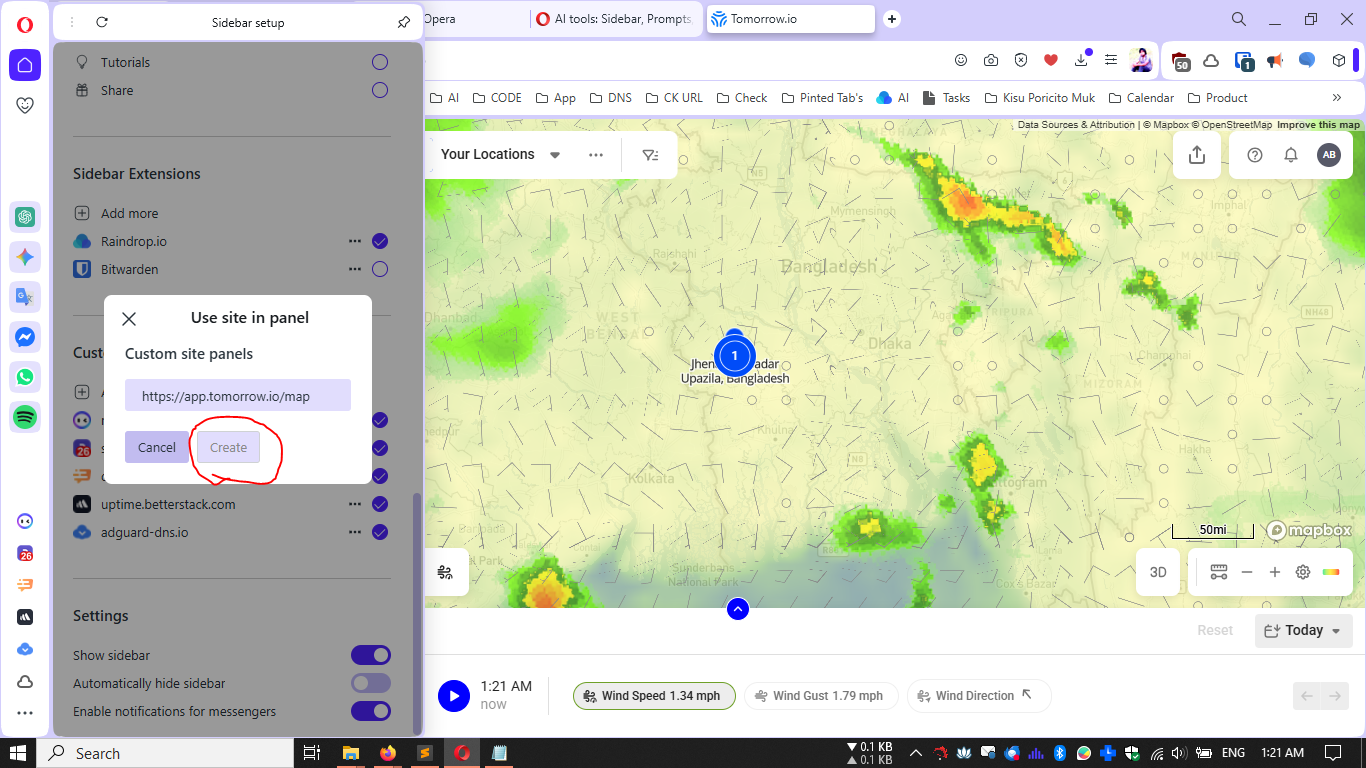Open the Today date dropdown
Screen dimensions: 1366x768
(x=1304, y=630)
